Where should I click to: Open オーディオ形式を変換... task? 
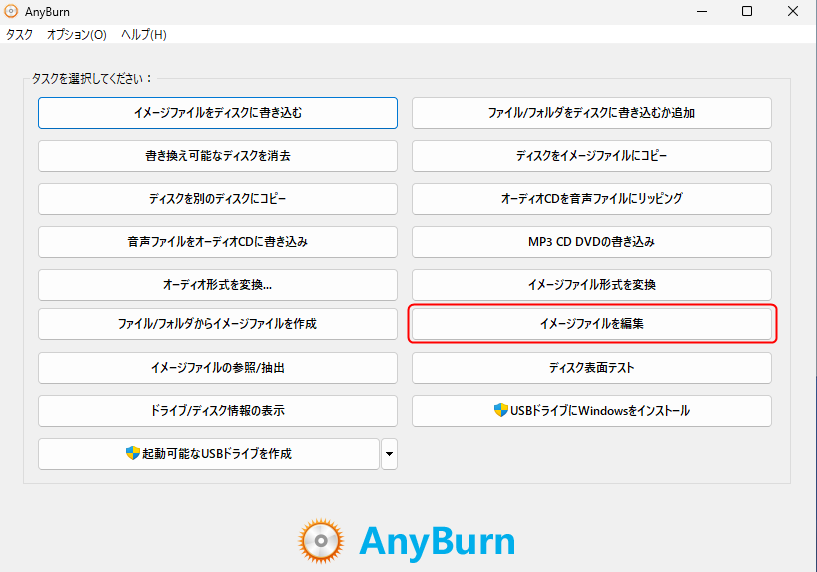(218, 285)
